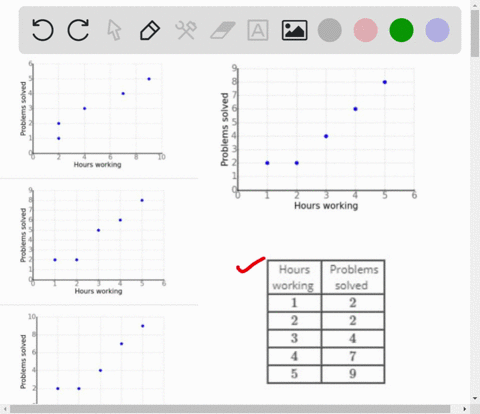Click the middle-left scatter plot with y-axis to 9

[x=93, y=241]
